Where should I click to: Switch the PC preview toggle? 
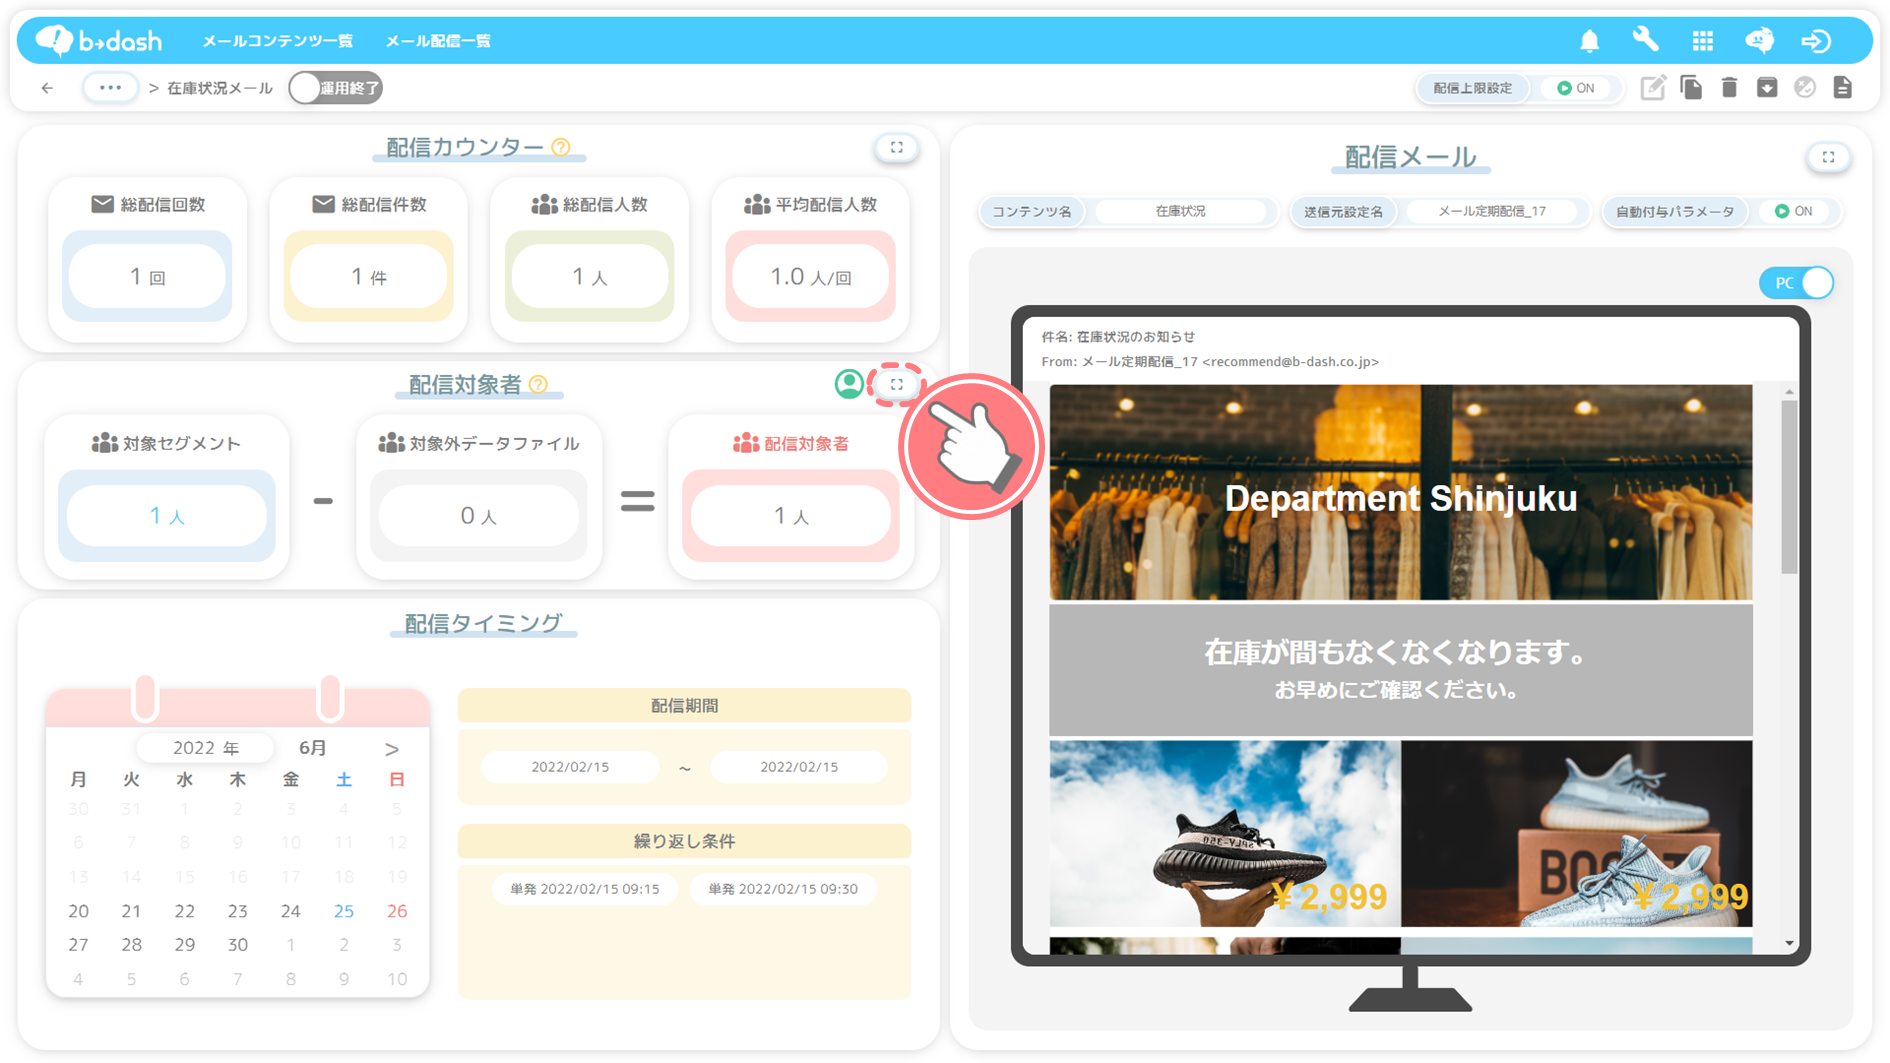[x=1796, y=283]
